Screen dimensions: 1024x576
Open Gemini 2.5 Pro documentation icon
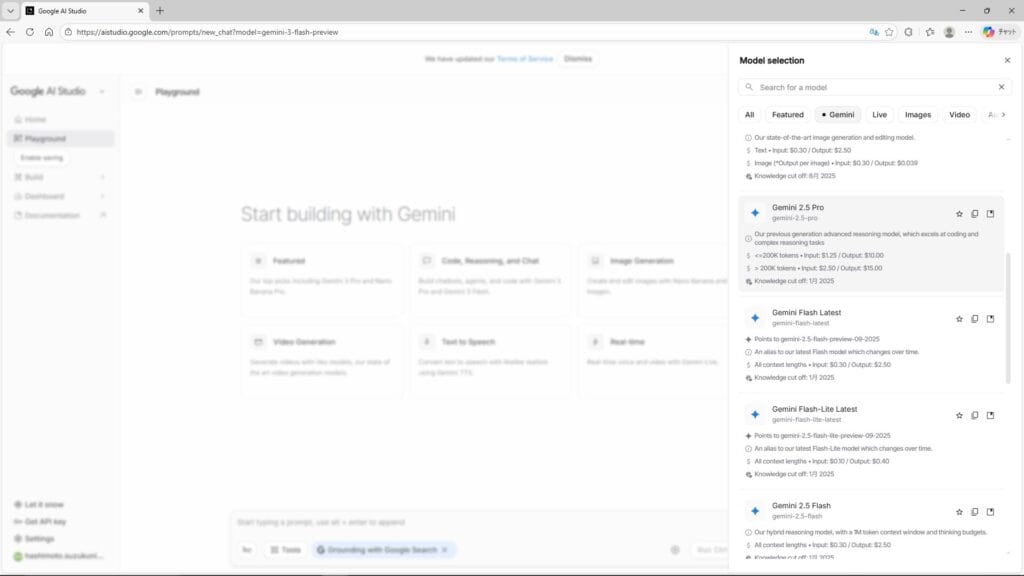(990, 214)
